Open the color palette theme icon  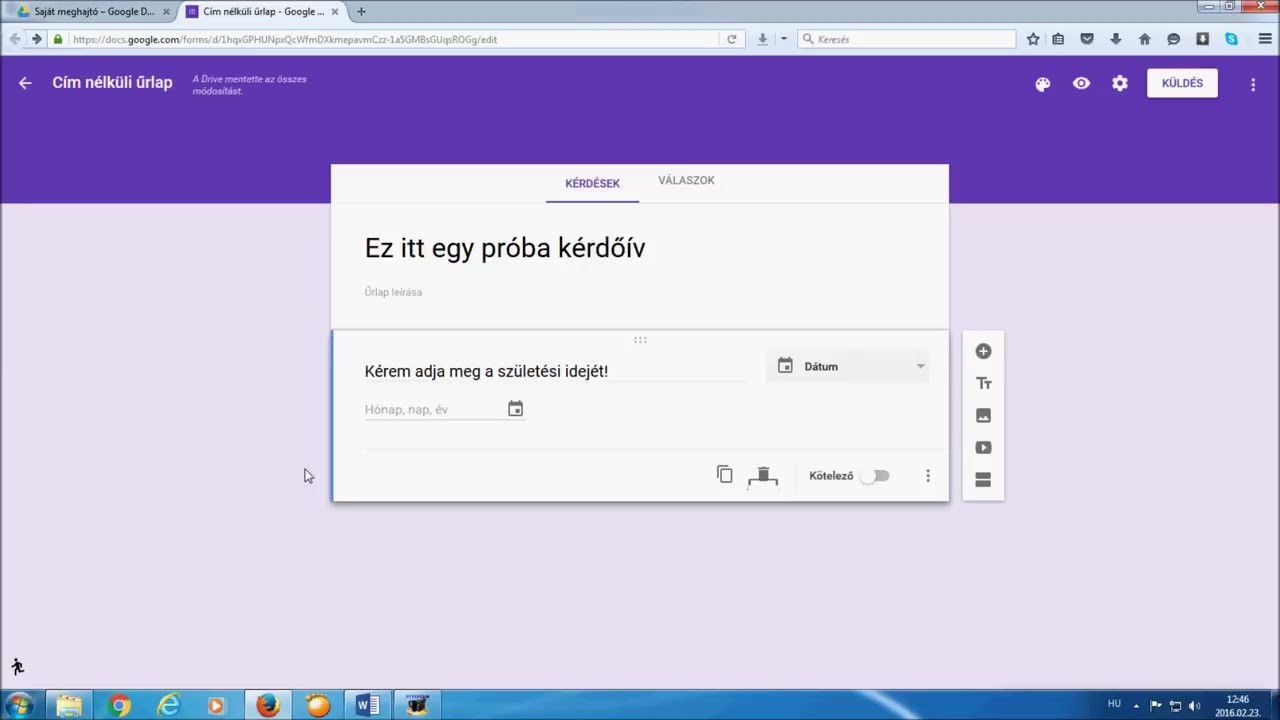1043,84
